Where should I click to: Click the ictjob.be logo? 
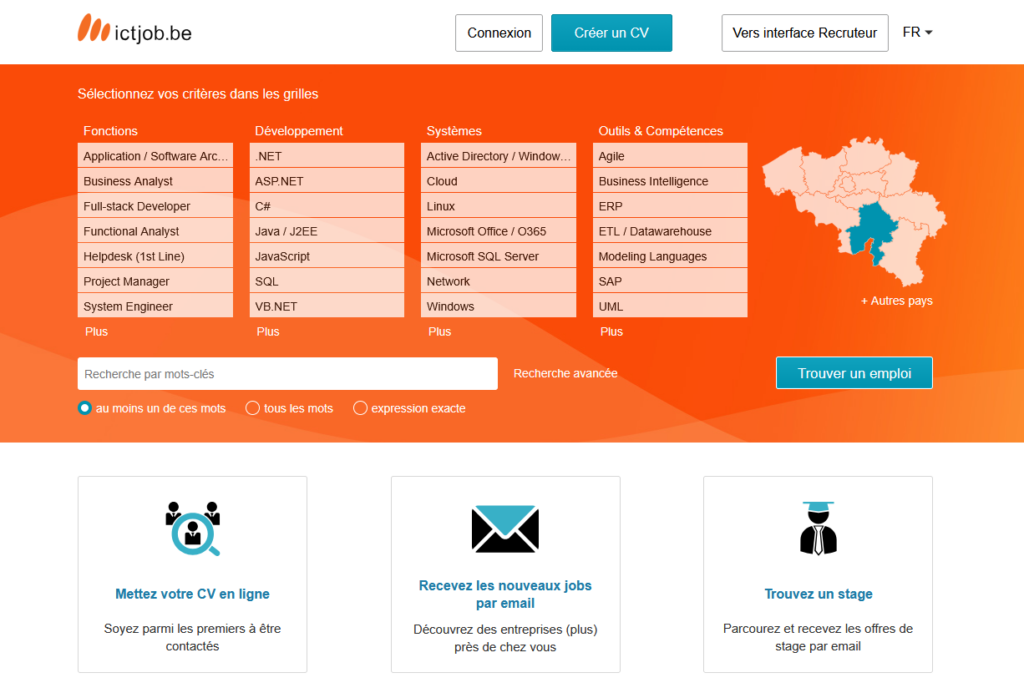[134, 31]
